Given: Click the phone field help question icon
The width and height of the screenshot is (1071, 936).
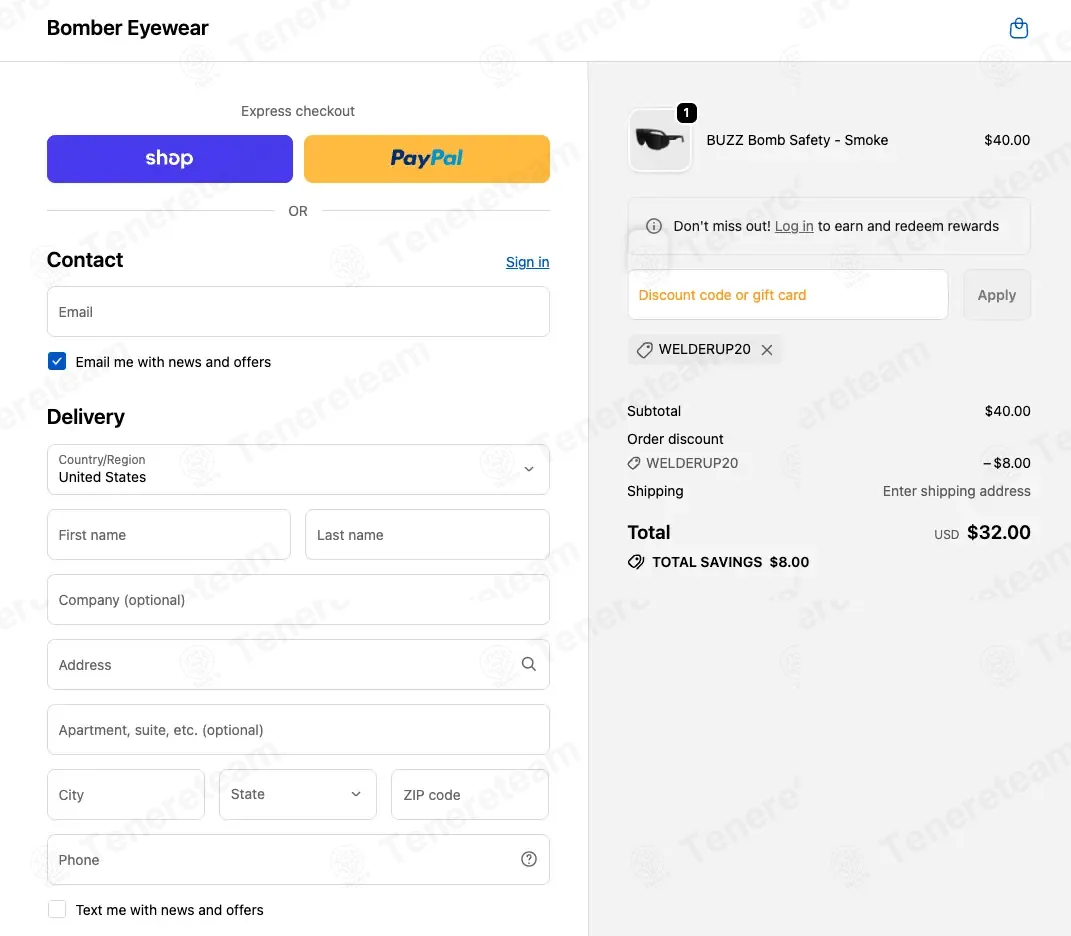Looking at the screenshot, I should coord(529,859).
